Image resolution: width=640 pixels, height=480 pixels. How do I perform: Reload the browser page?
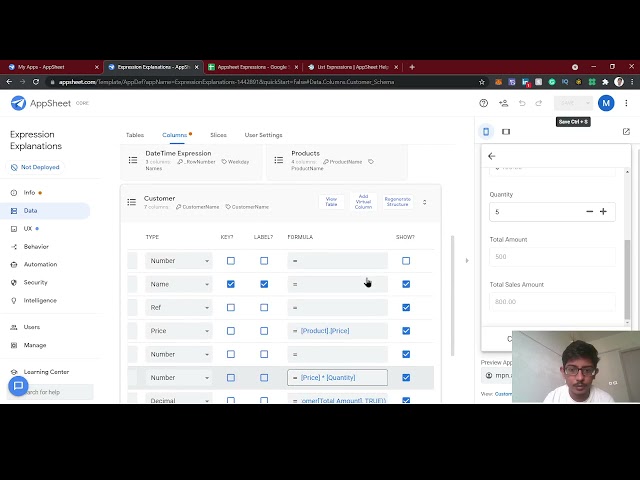tap(36, 82)
